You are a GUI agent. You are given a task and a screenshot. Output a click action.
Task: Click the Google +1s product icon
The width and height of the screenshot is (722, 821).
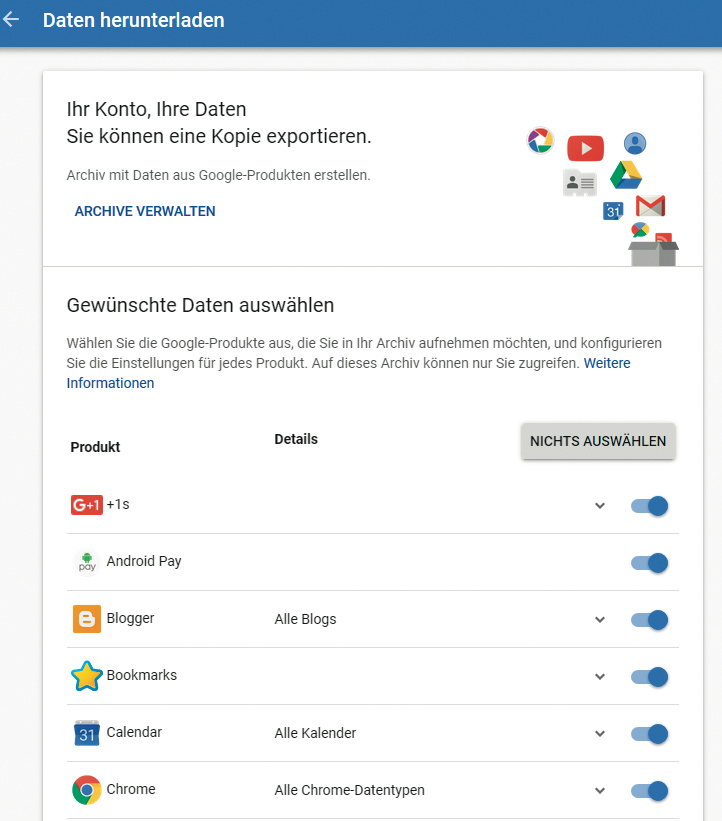(x=86, y=505)
